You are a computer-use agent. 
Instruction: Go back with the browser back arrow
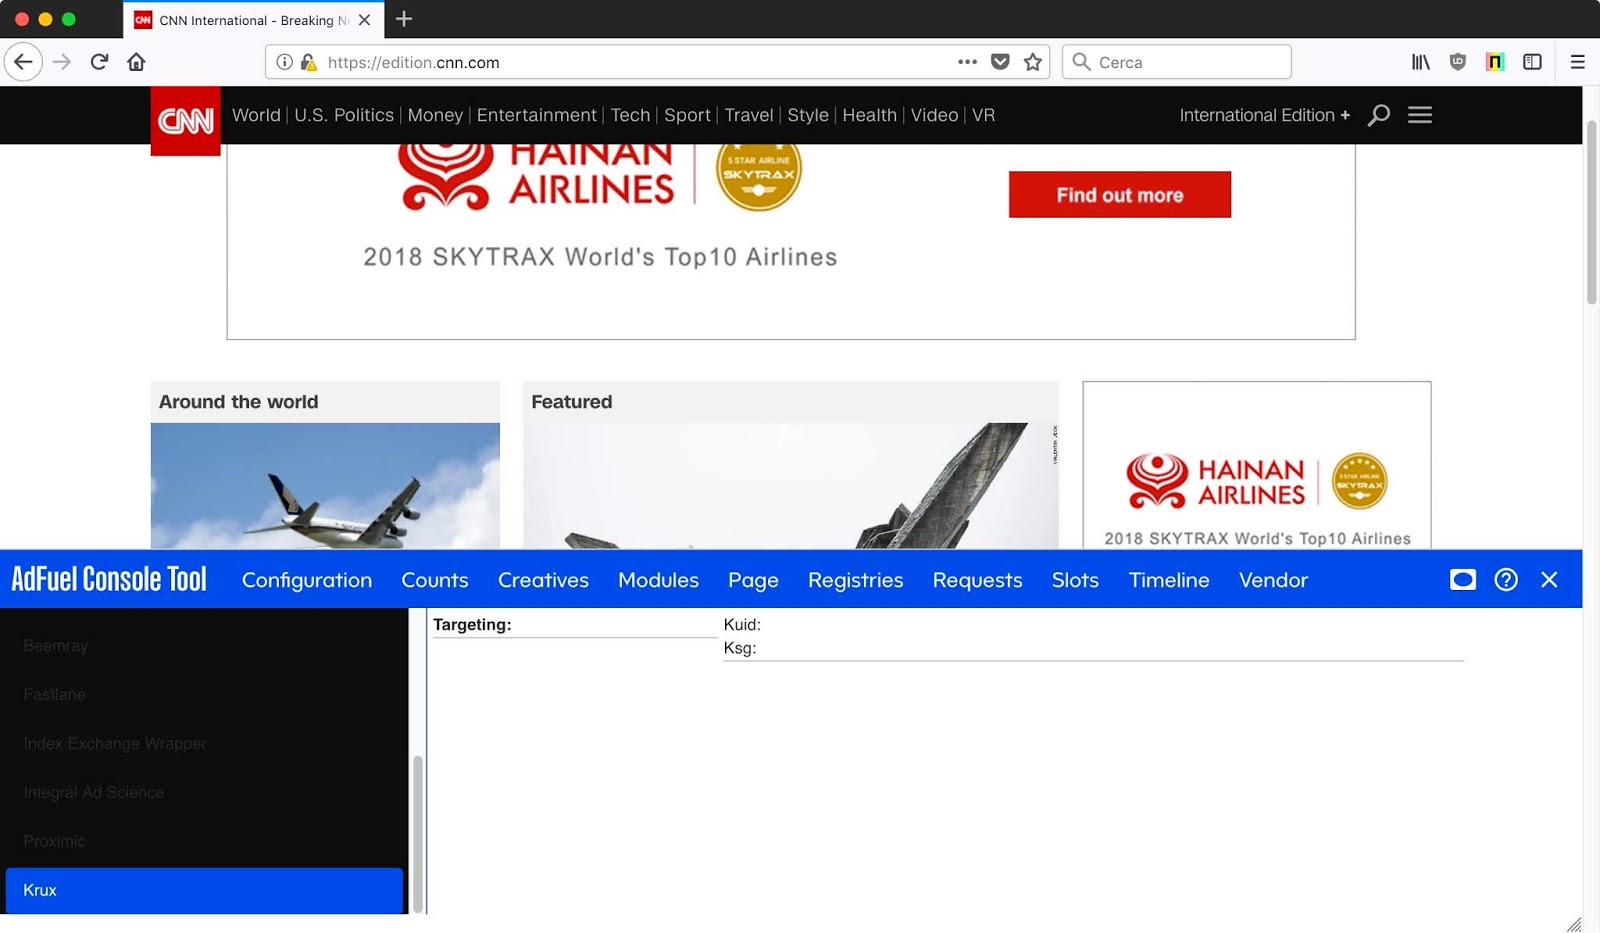(23, 62)
